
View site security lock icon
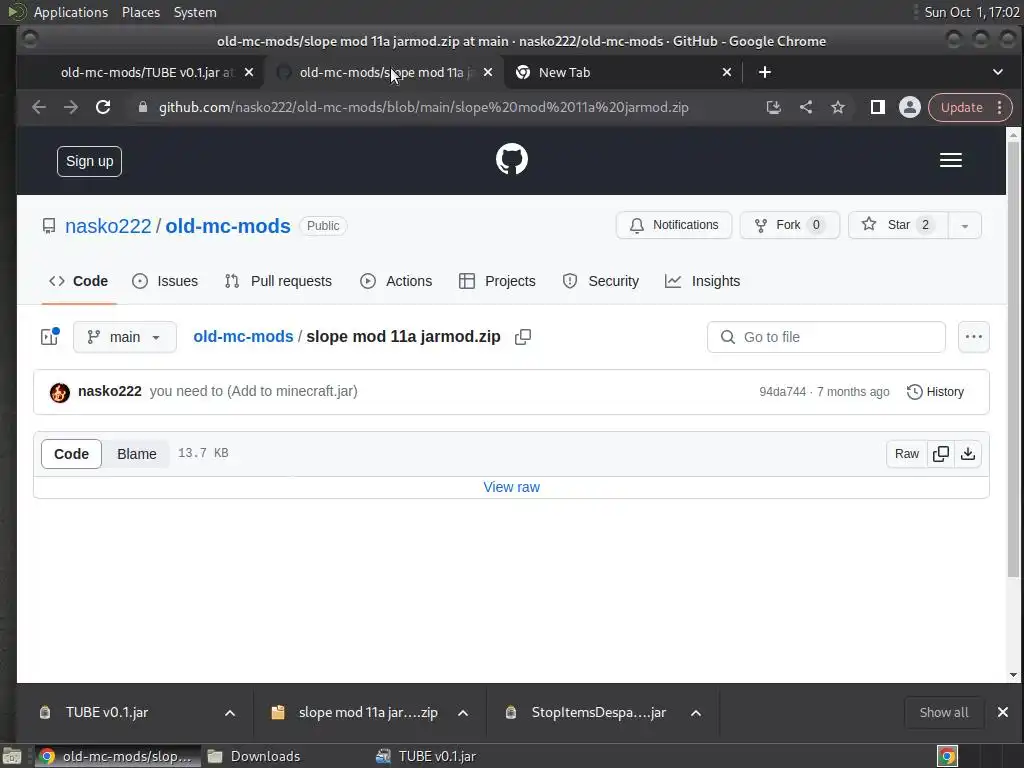(x=143, y=107)
